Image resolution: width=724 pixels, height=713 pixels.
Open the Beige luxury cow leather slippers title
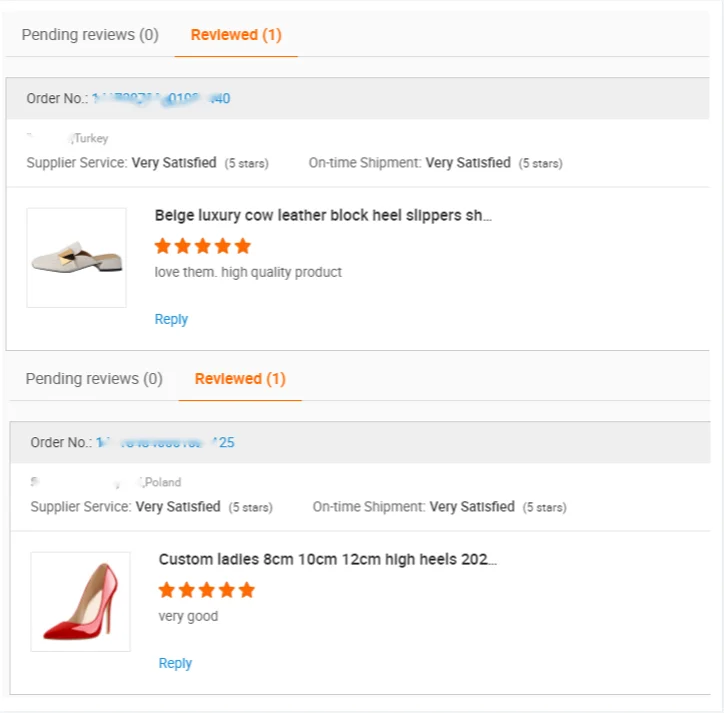[x=323, y=215]
